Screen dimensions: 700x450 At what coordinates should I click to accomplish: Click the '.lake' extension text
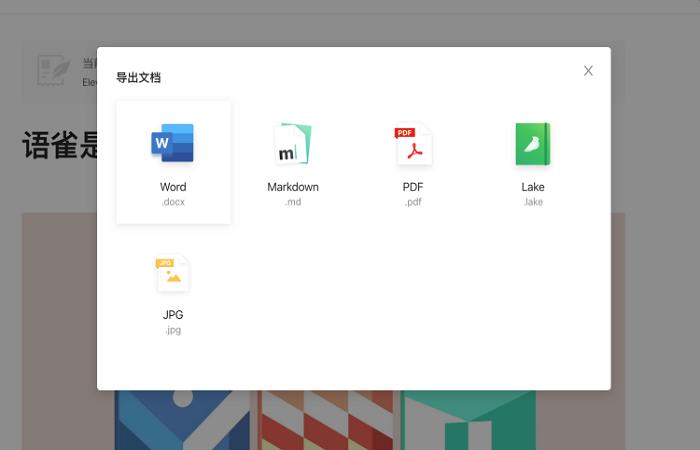[x=533, y=202]
